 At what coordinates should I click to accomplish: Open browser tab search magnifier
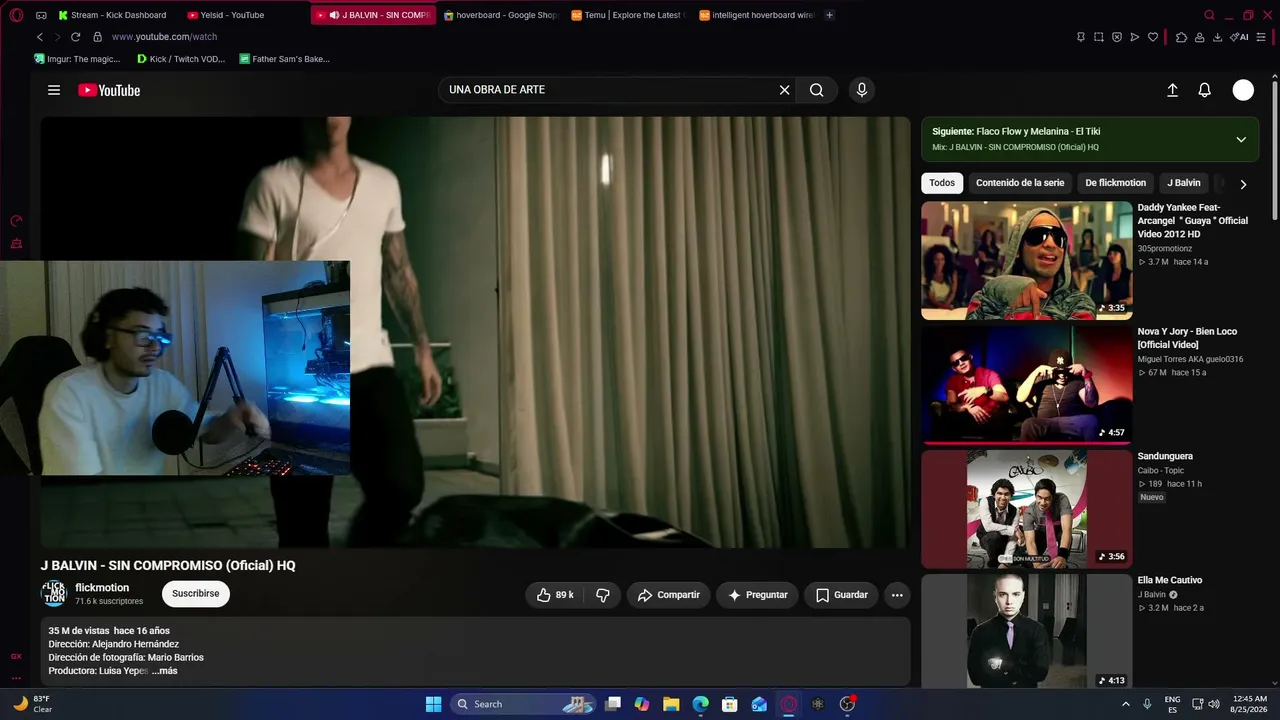[1209, 15]
